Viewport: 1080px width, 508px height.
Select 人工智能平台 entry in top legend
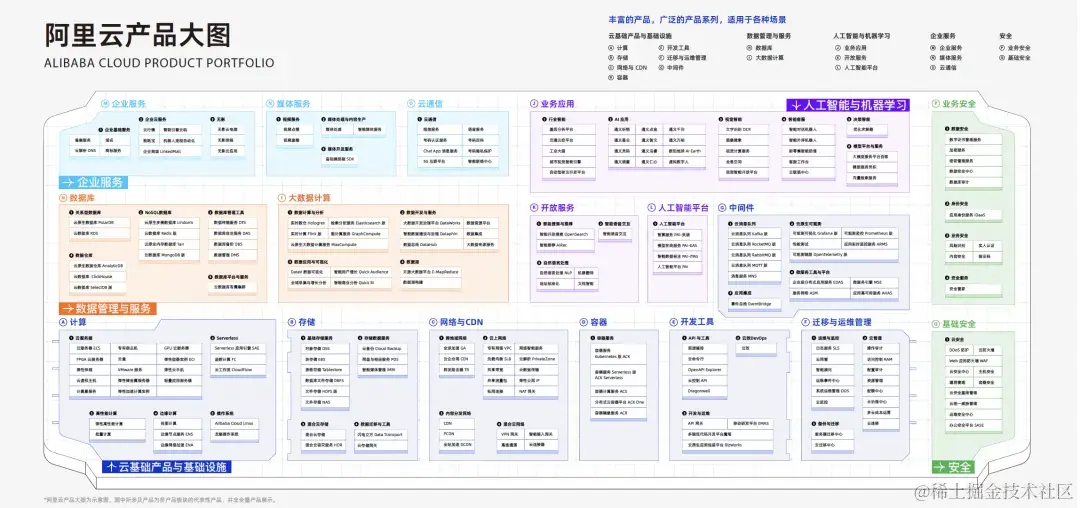(855, 67)
